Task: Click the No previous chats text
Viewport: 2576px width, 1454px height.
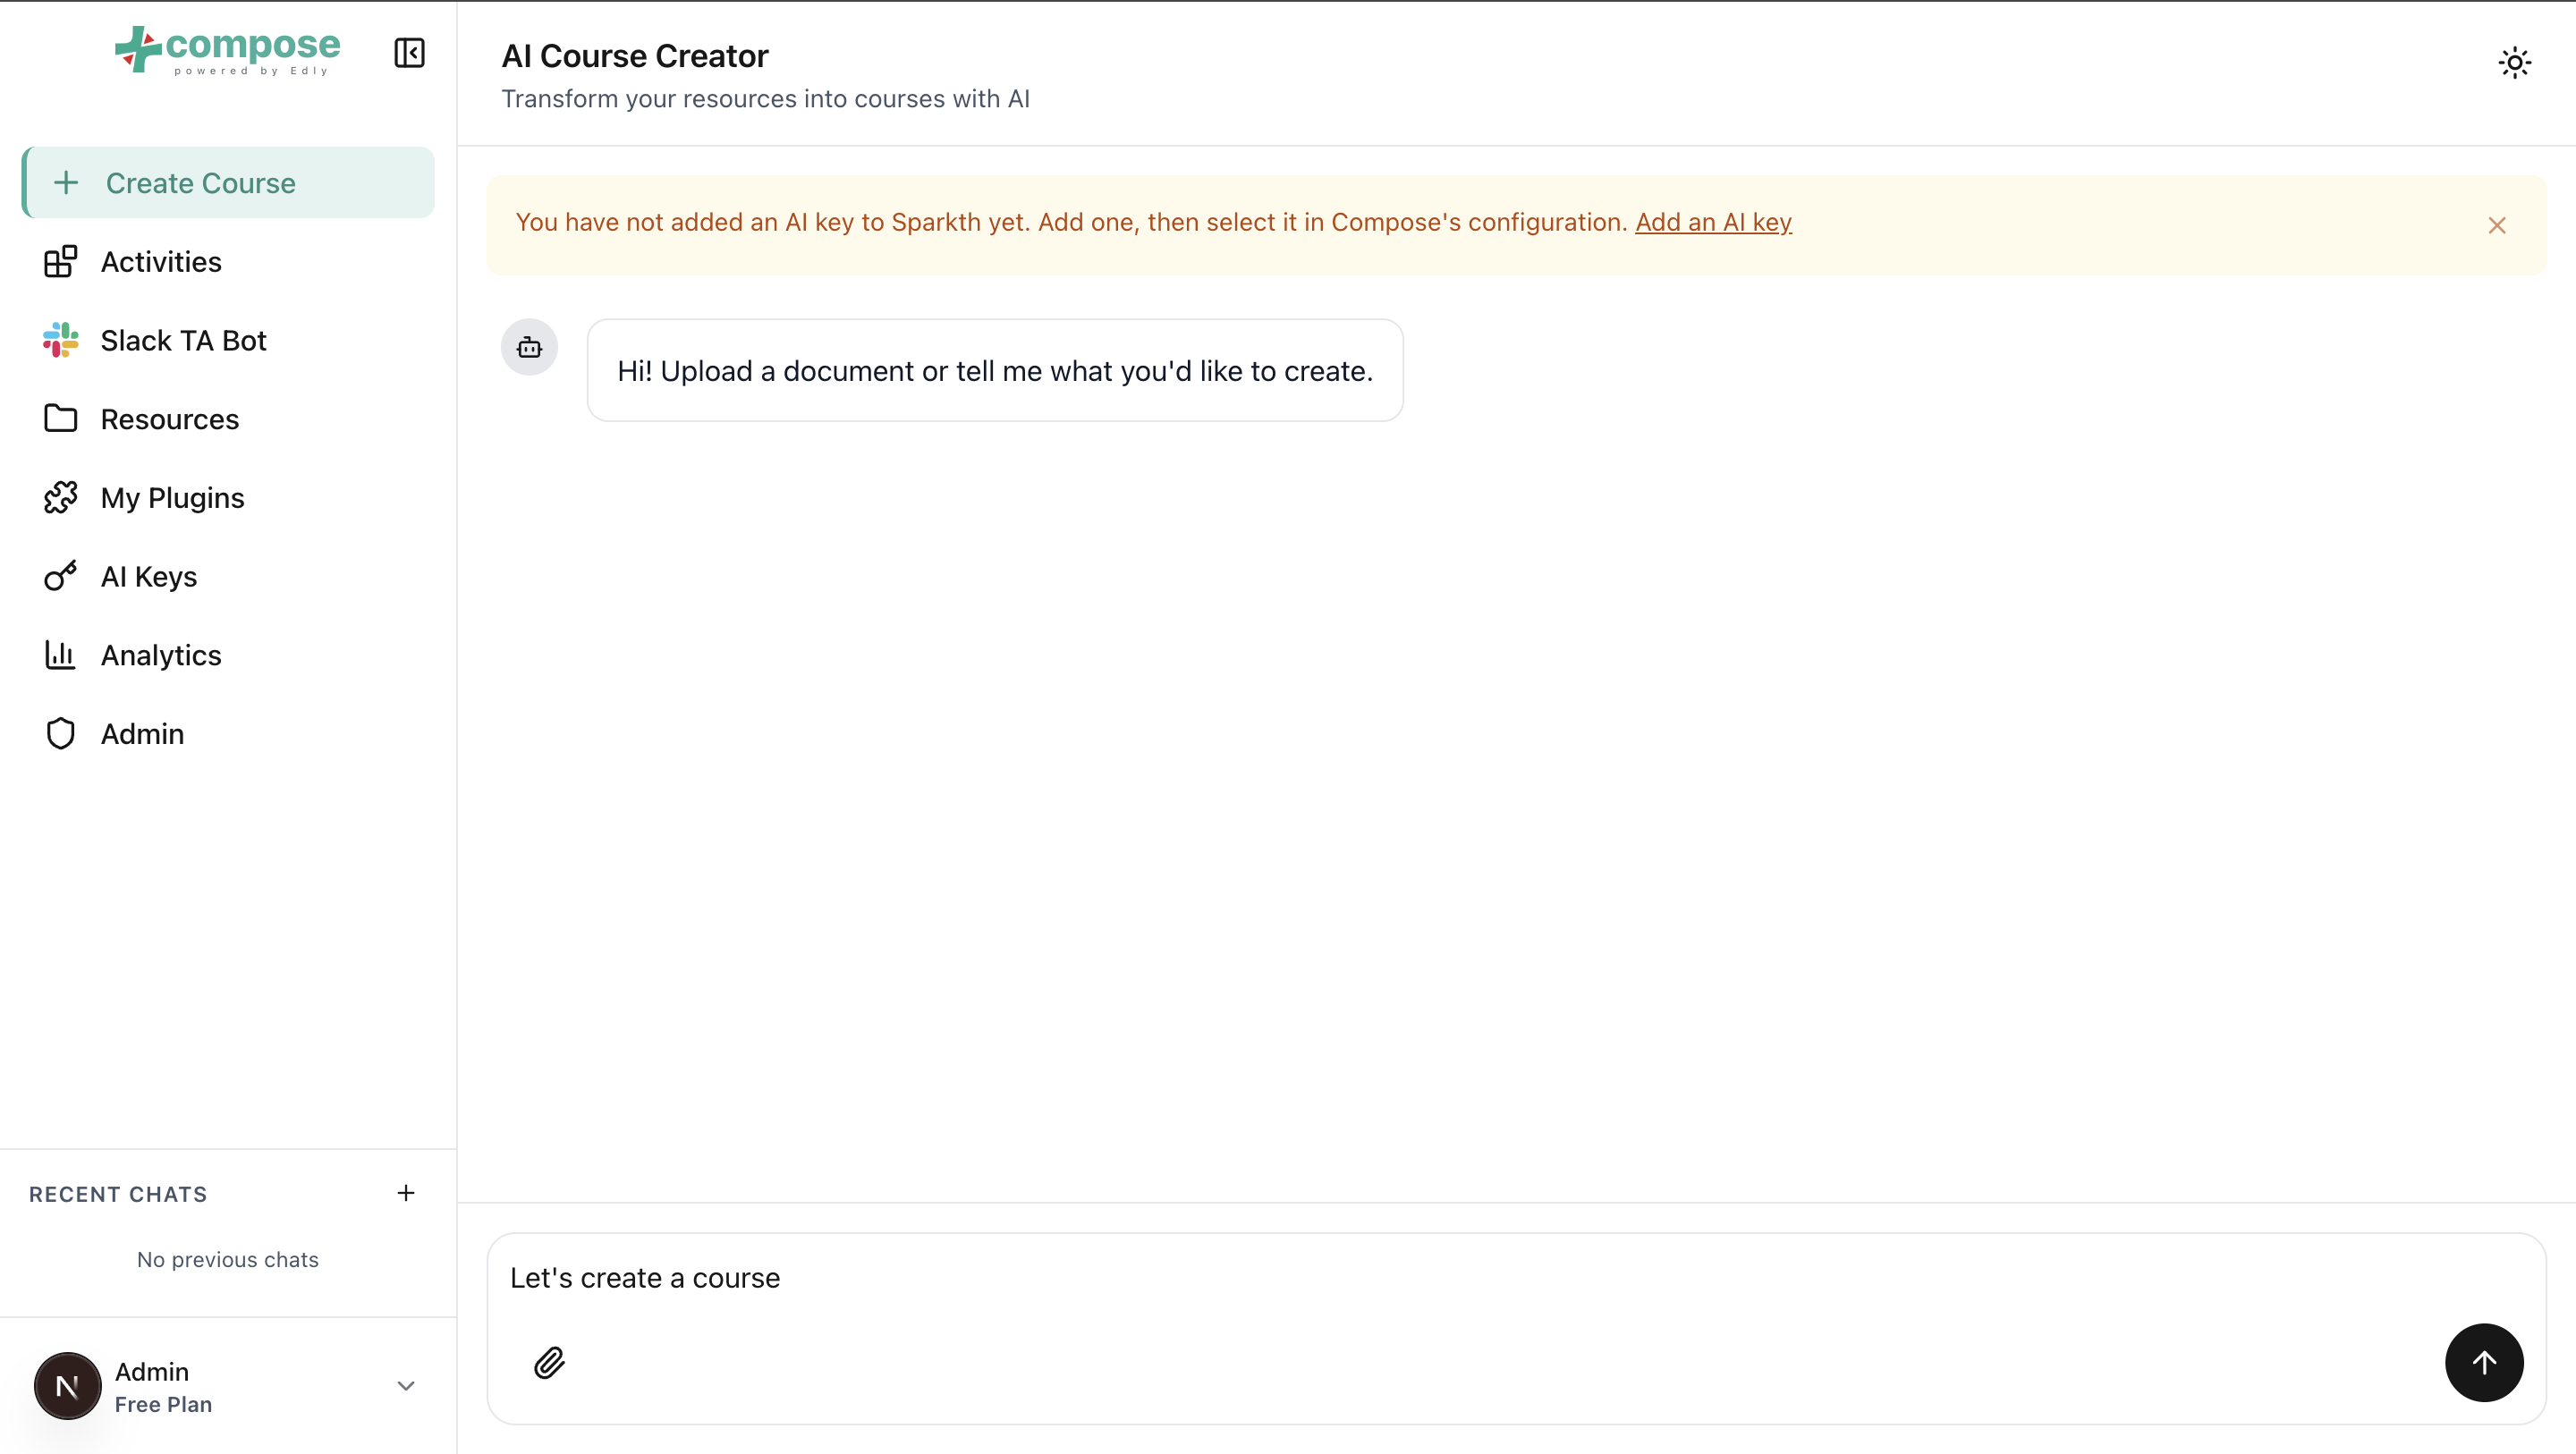Action: (x=228, y=1259)
